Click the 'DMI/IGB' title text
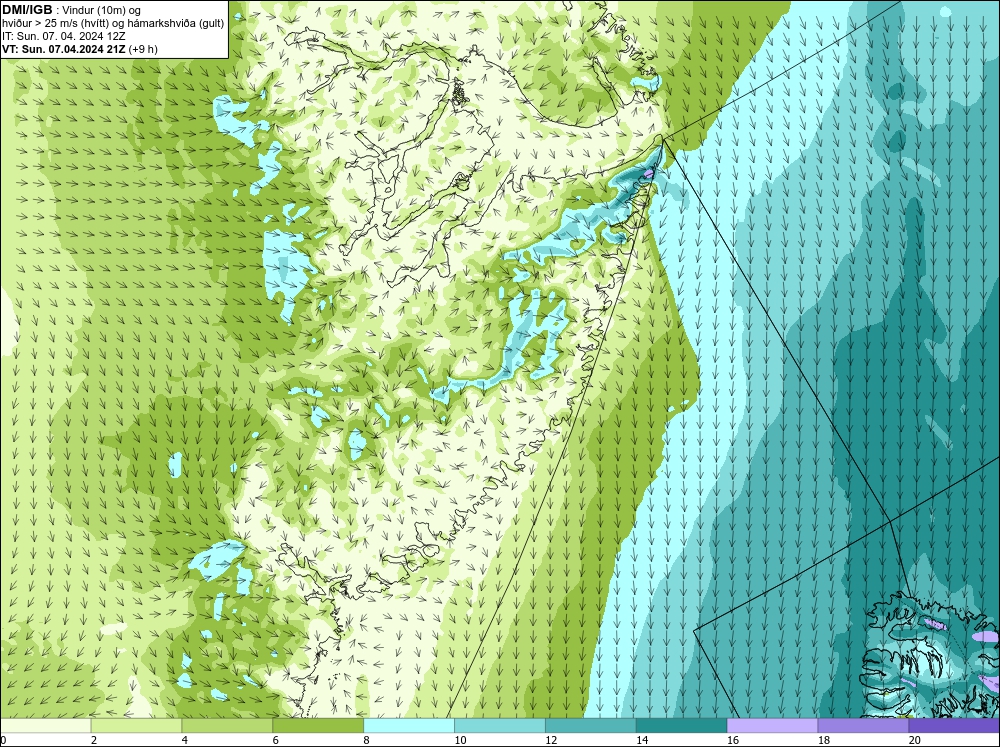Viewport: 1000px width, 747px height. [27, 10]
